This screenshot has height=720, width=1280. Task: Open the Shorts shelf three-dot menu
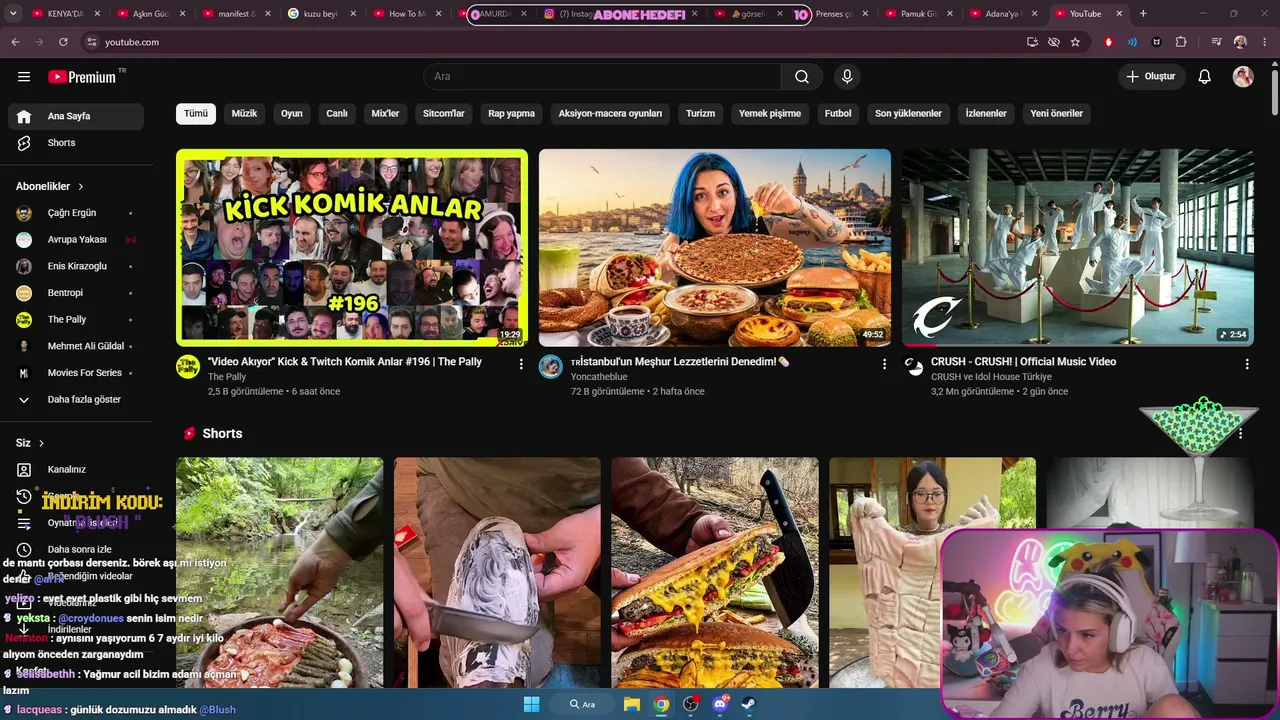[1241, 433]
